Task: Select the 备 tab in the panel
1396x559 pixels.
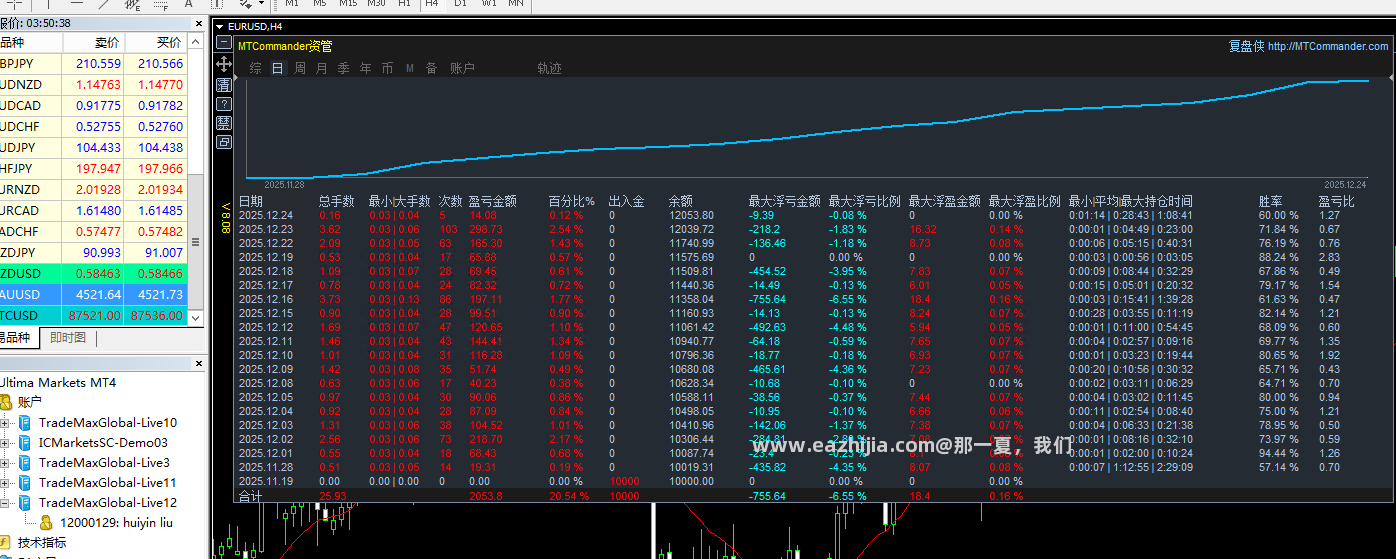Action: (x=432, y=68)
